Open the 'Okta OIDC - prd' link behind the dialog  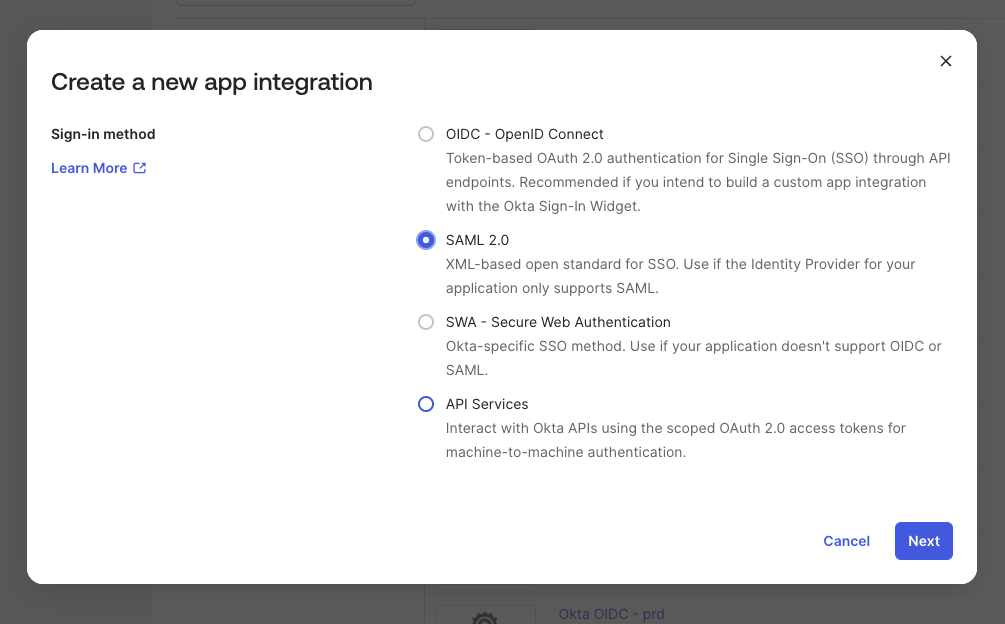point(611,614)
